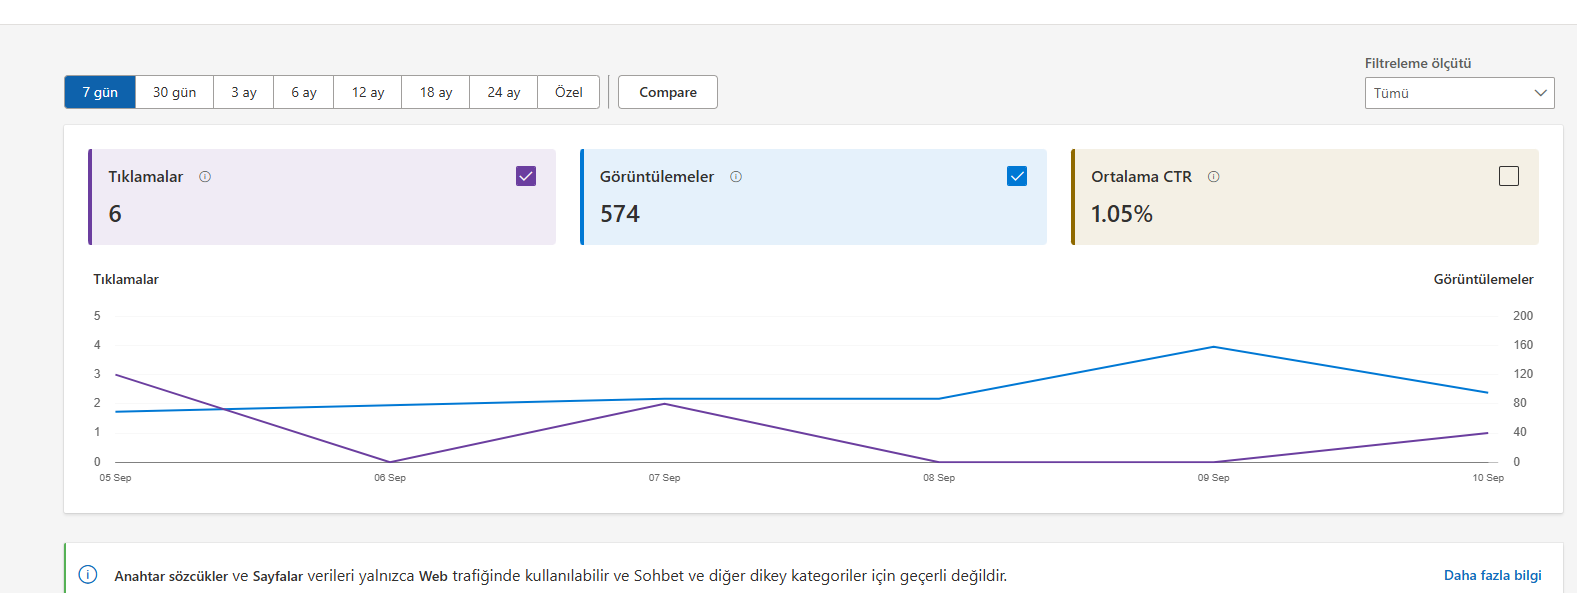Viewport: 1577px width, 593px height.
Task: Click the info icon beside Anahtar sözcükler notice
Action: pyautogui.click(x=88, y=574)
